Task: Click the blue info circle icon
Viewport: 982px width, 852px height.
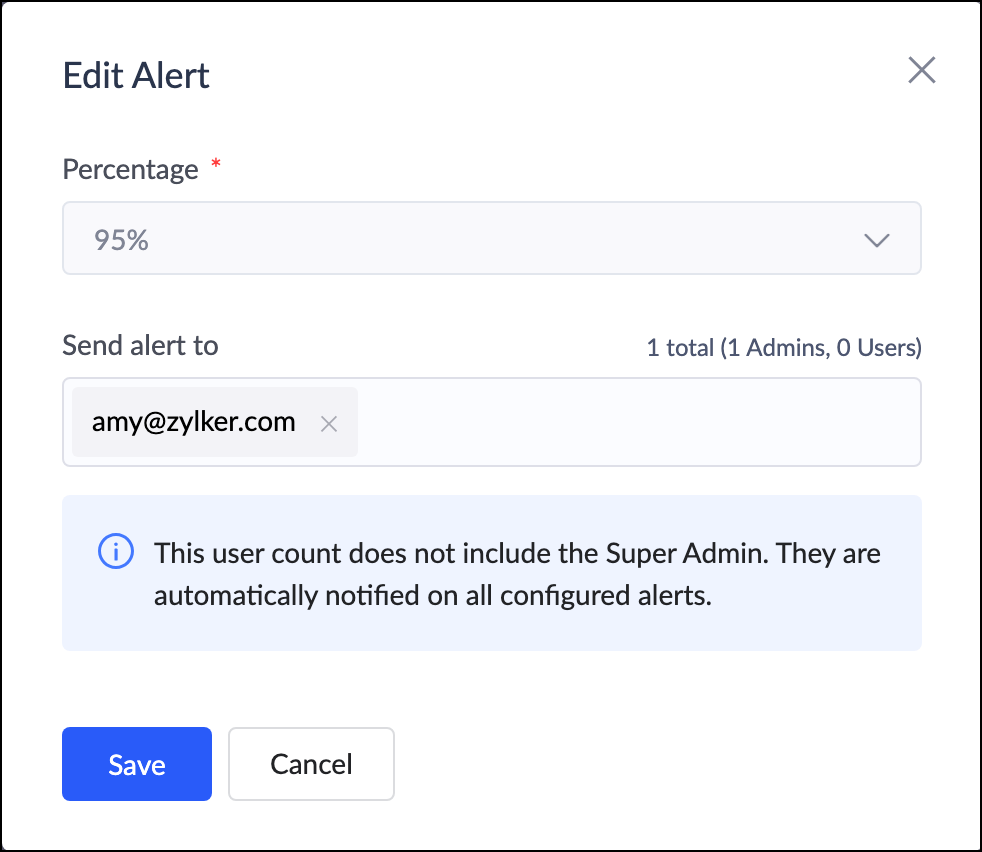Action: 116,551
